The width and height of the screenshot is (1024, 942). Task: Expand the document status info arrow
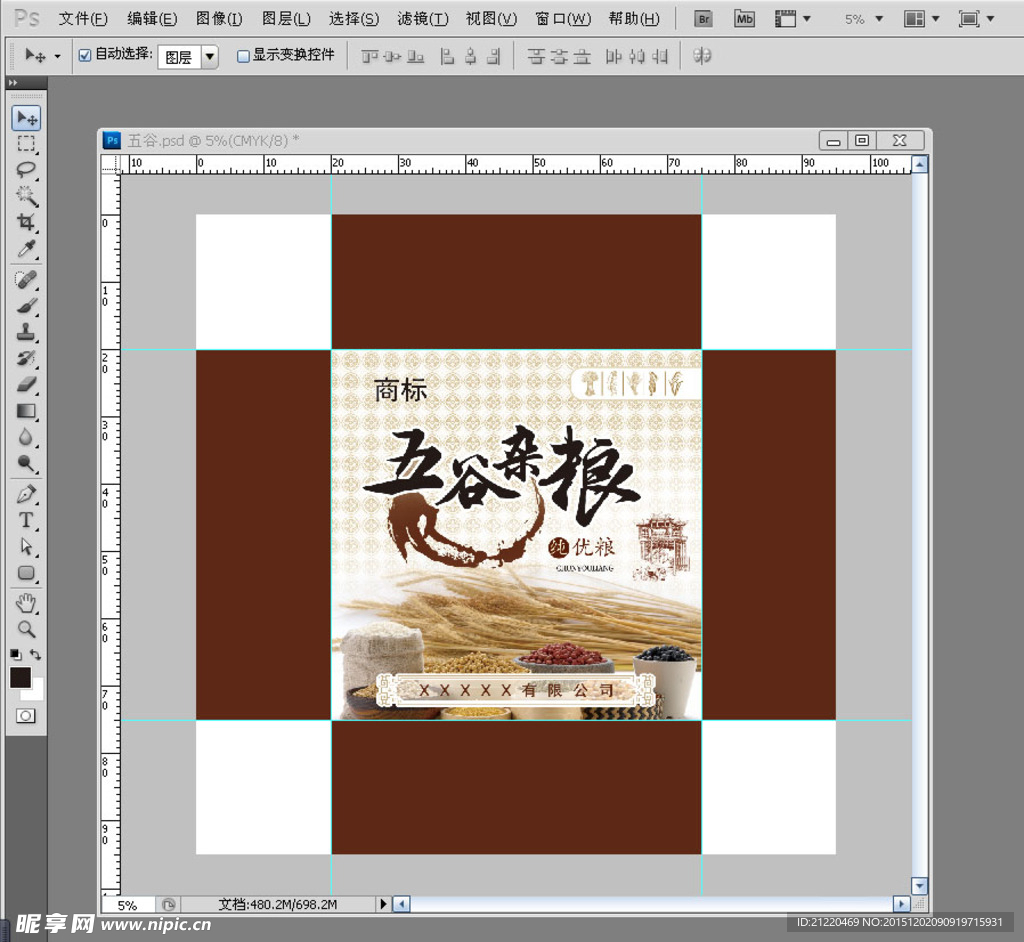click(x=382, y=904)
